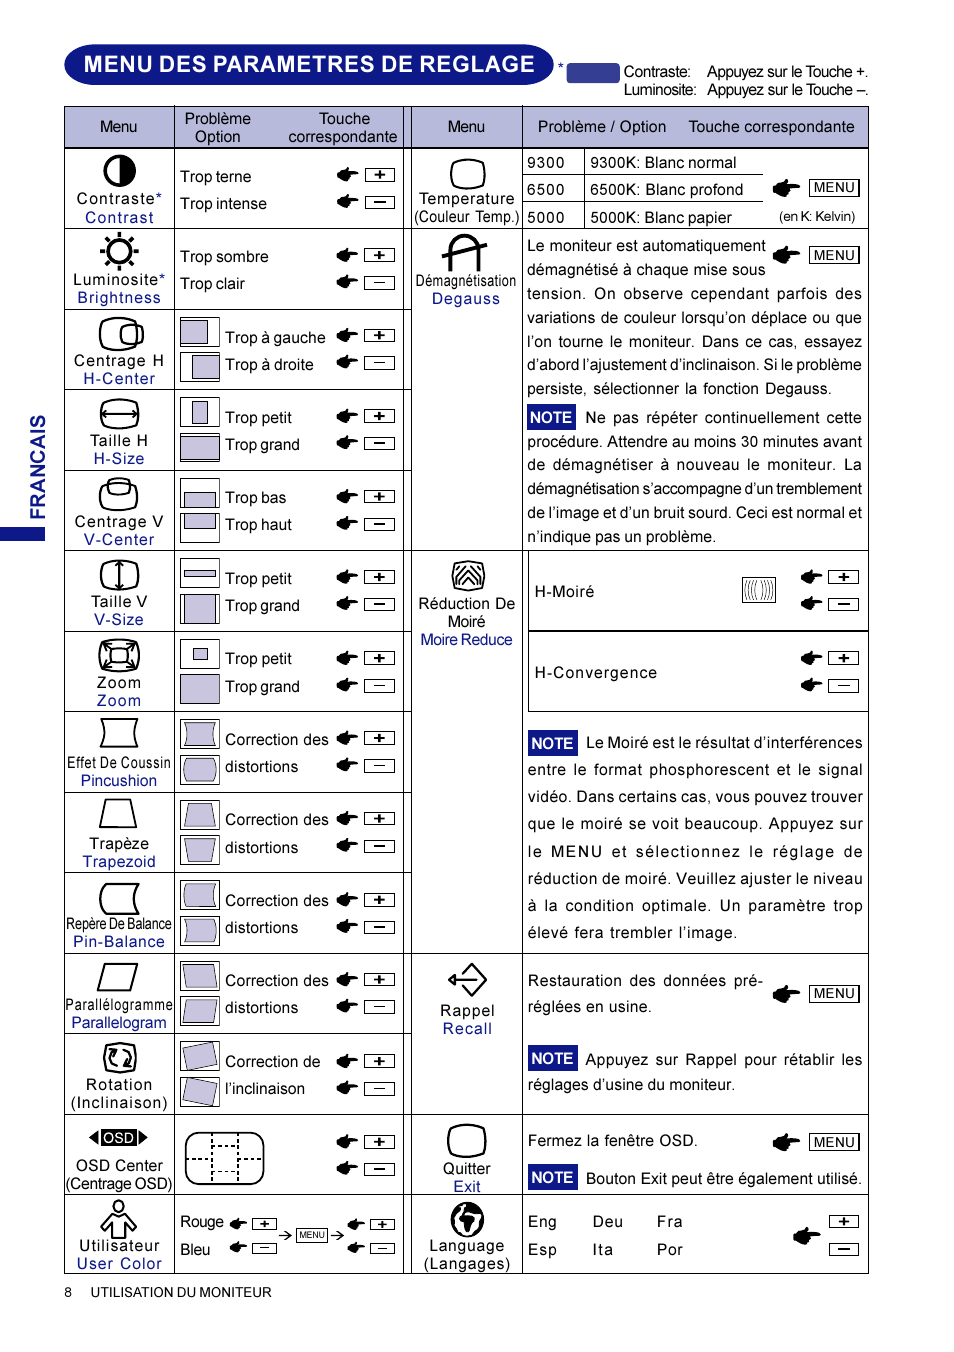Click the Zoom 'Trop petit' screen thumbnail
954x1352 pixels.
pos(200,654)
